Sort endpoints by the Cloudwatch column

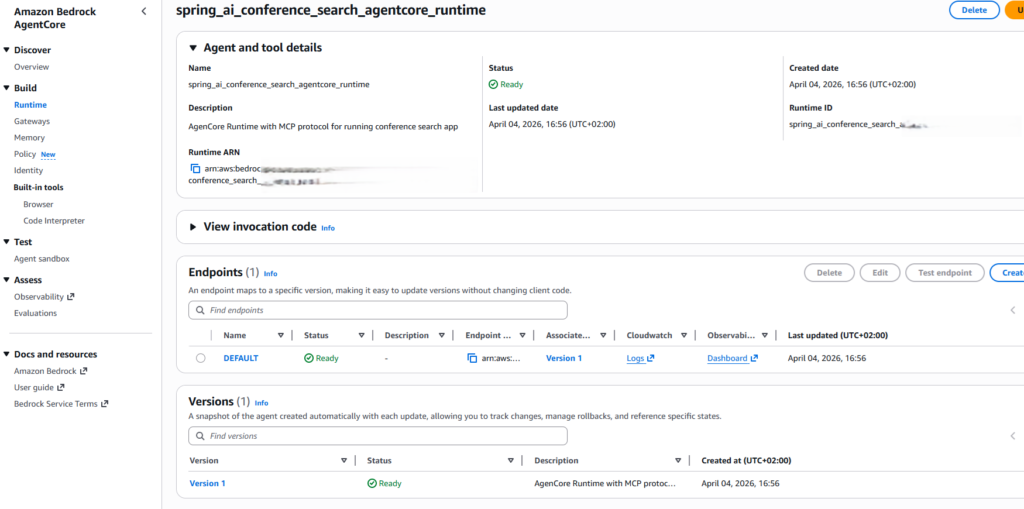[684, 335]
